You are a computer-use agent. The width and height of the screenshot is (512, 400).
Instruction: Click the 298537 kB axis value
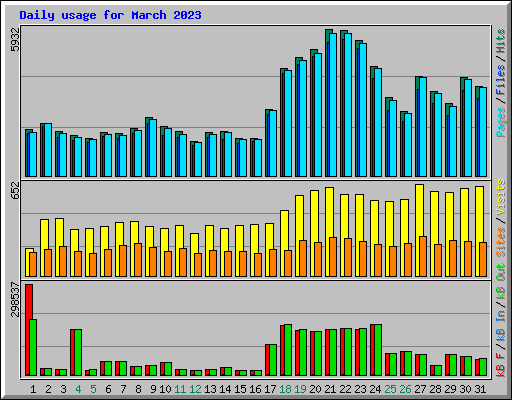(15, 299)
